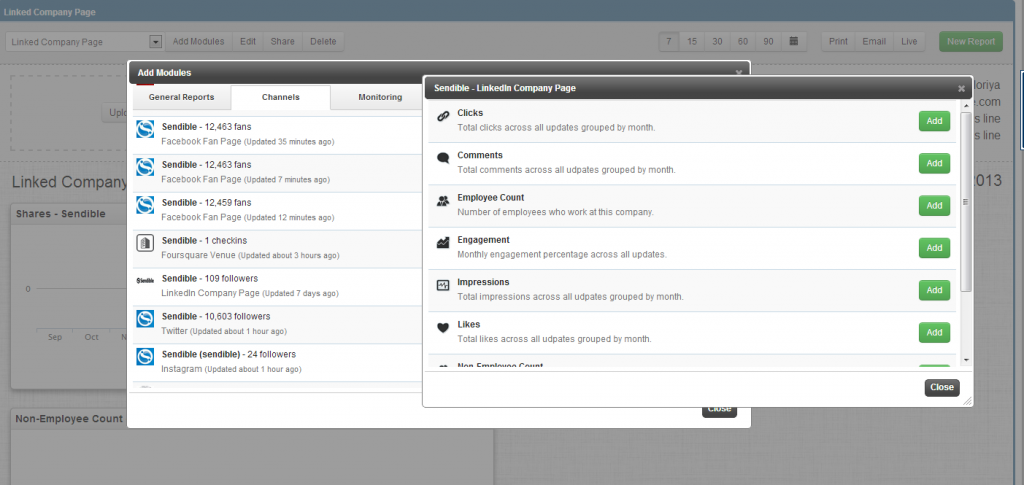Click the Non-Employee Count module header
The image size is (1024, 485).
[70, 418]
